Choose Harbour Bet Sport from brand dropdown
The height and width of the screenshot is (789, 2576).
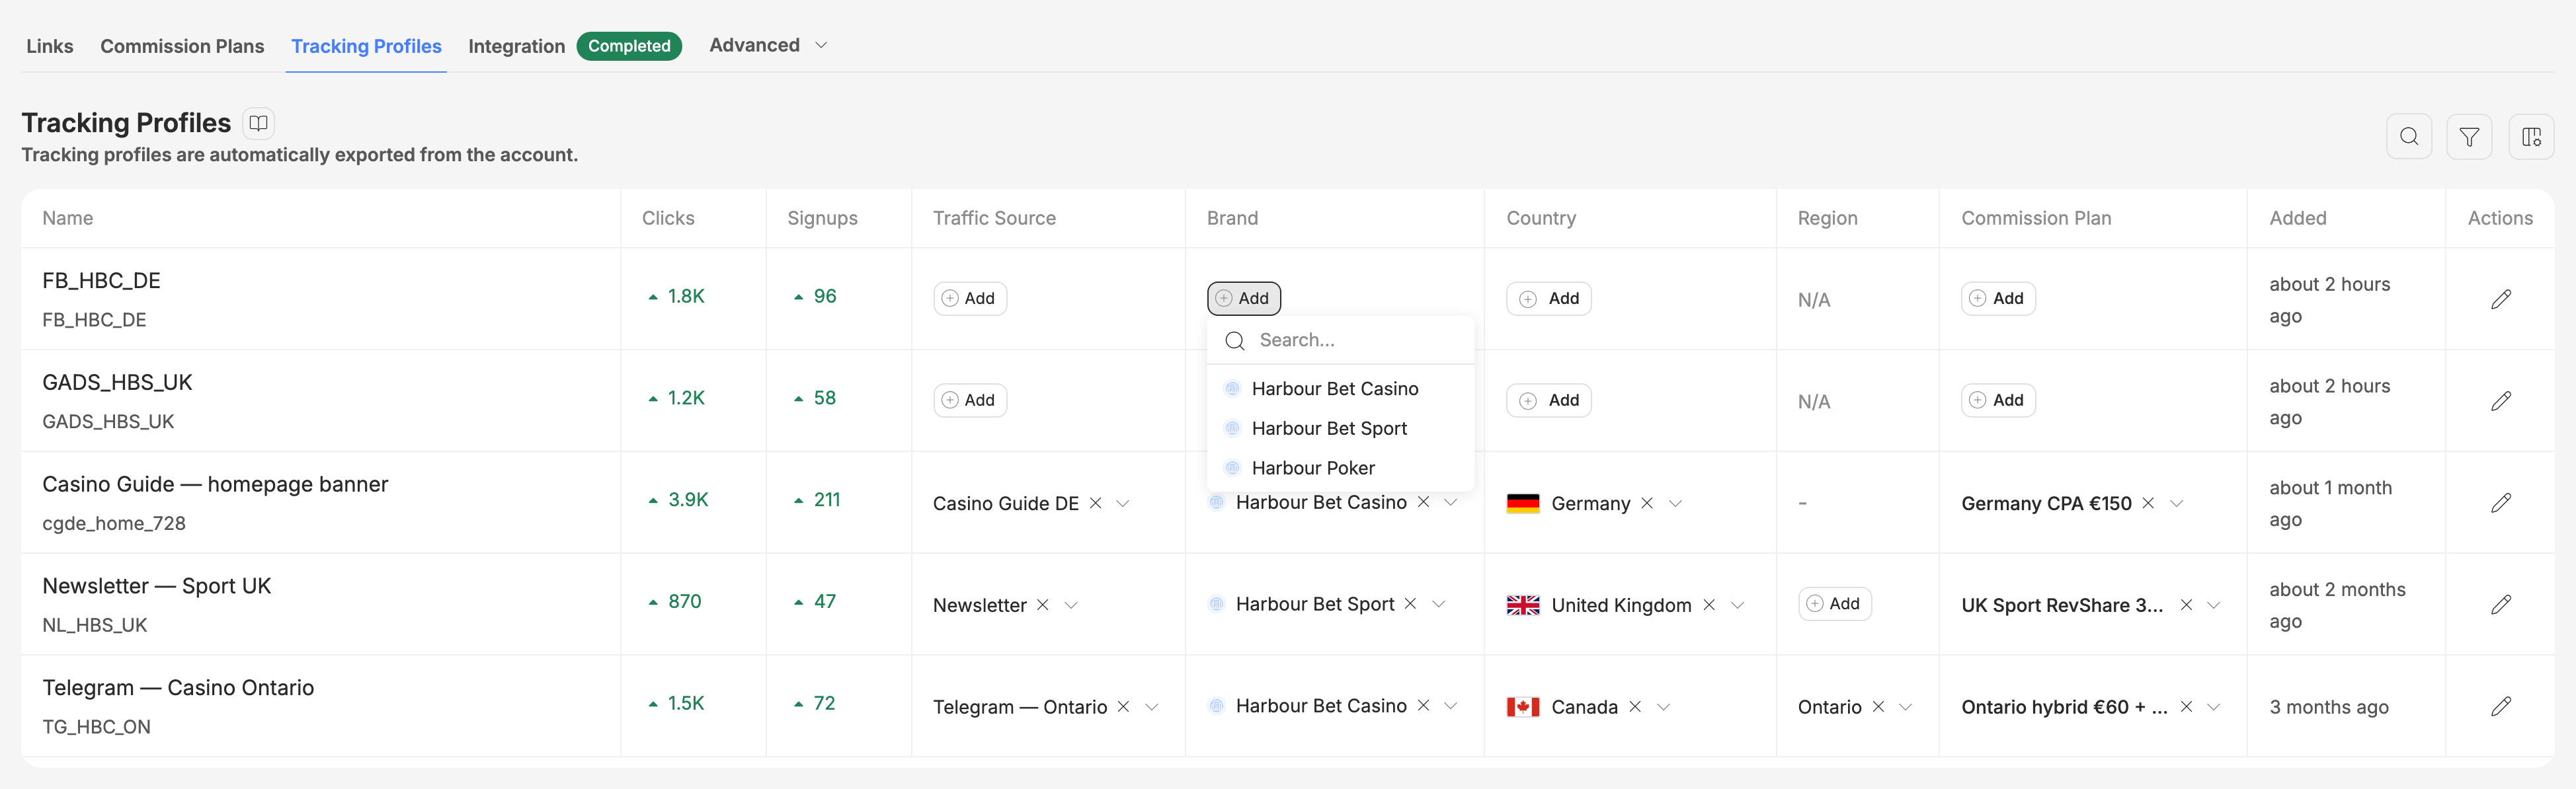pyautogui.click(x=1341, y=428)
